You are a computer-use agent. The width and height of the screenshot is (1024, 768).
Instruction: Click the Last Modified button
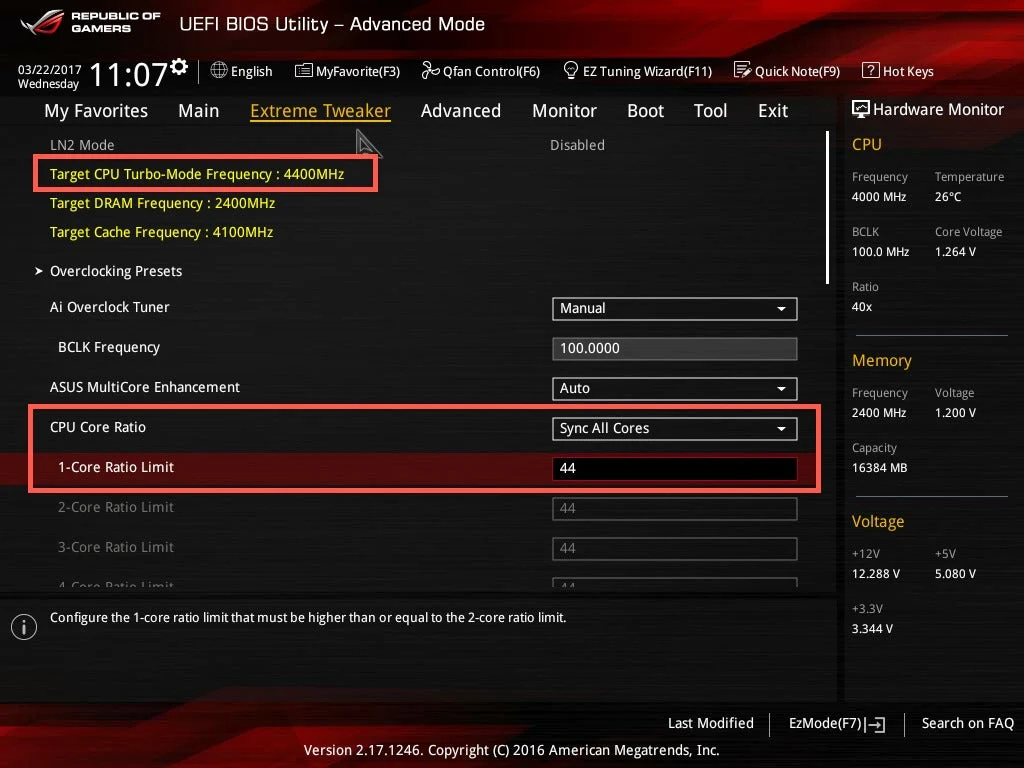pos(710,723)
